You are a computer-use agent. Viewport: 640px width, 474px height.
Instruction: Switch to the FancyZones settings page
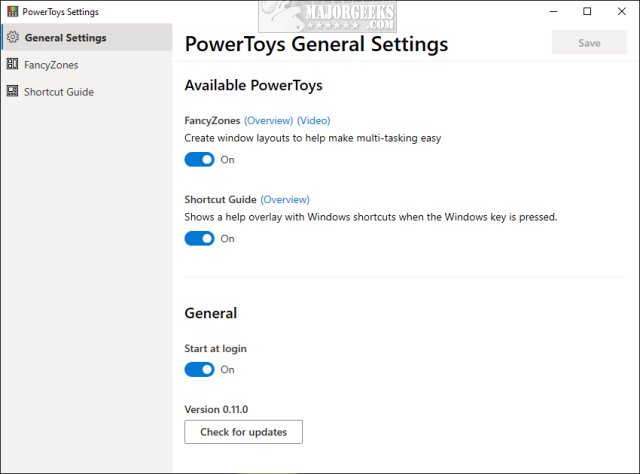52,65
